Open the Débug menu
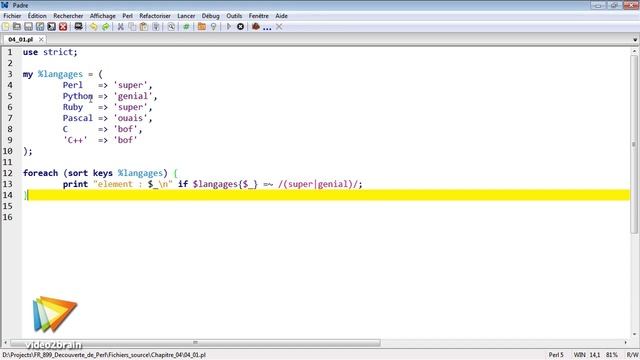This screenshot has height=360, width=640. click(211, 16)
